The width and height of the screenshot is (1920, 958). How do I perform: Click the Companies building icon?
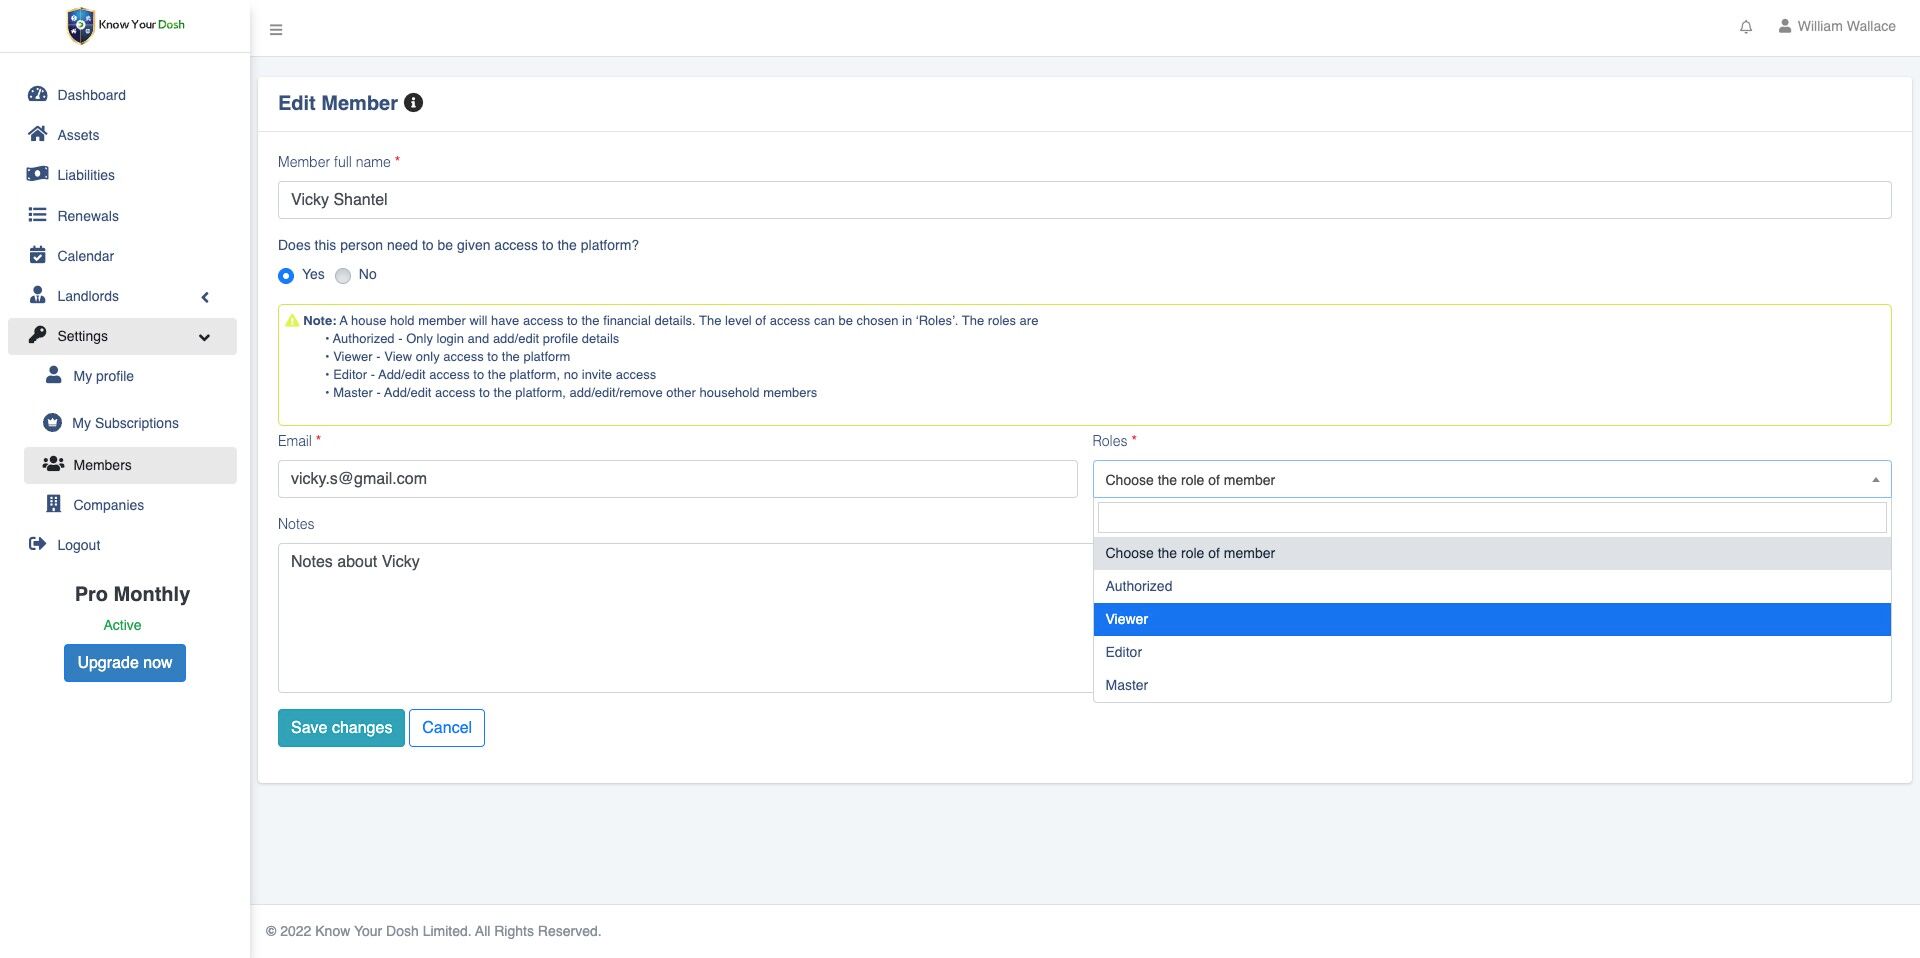tap(54, 504)
